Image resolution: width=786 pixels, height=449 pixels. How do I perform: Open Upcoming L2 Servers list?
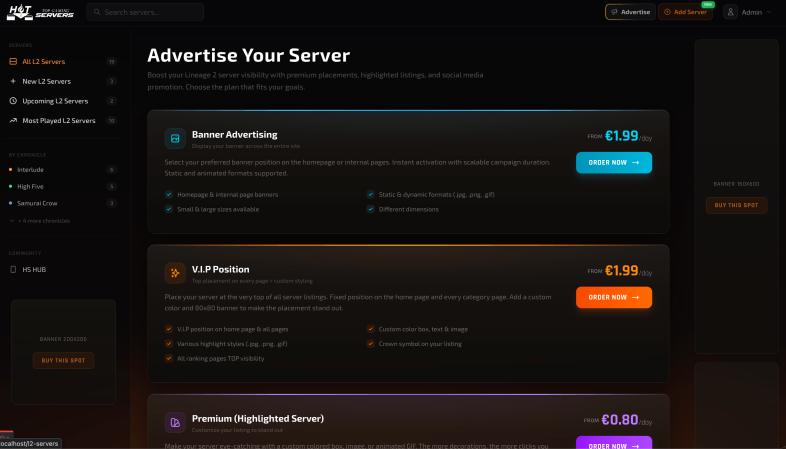(63, 101)
